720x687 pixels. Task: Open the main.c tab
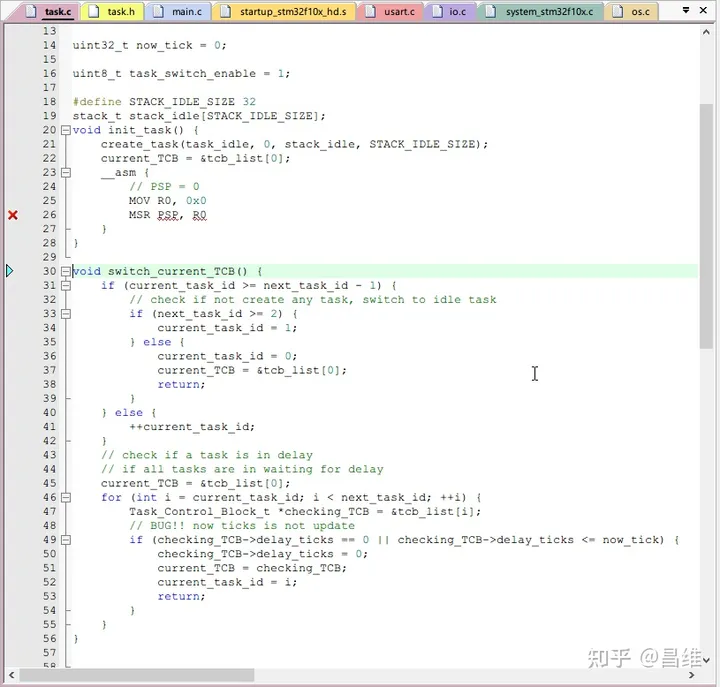pyautogui.click(x=178, y=11)
